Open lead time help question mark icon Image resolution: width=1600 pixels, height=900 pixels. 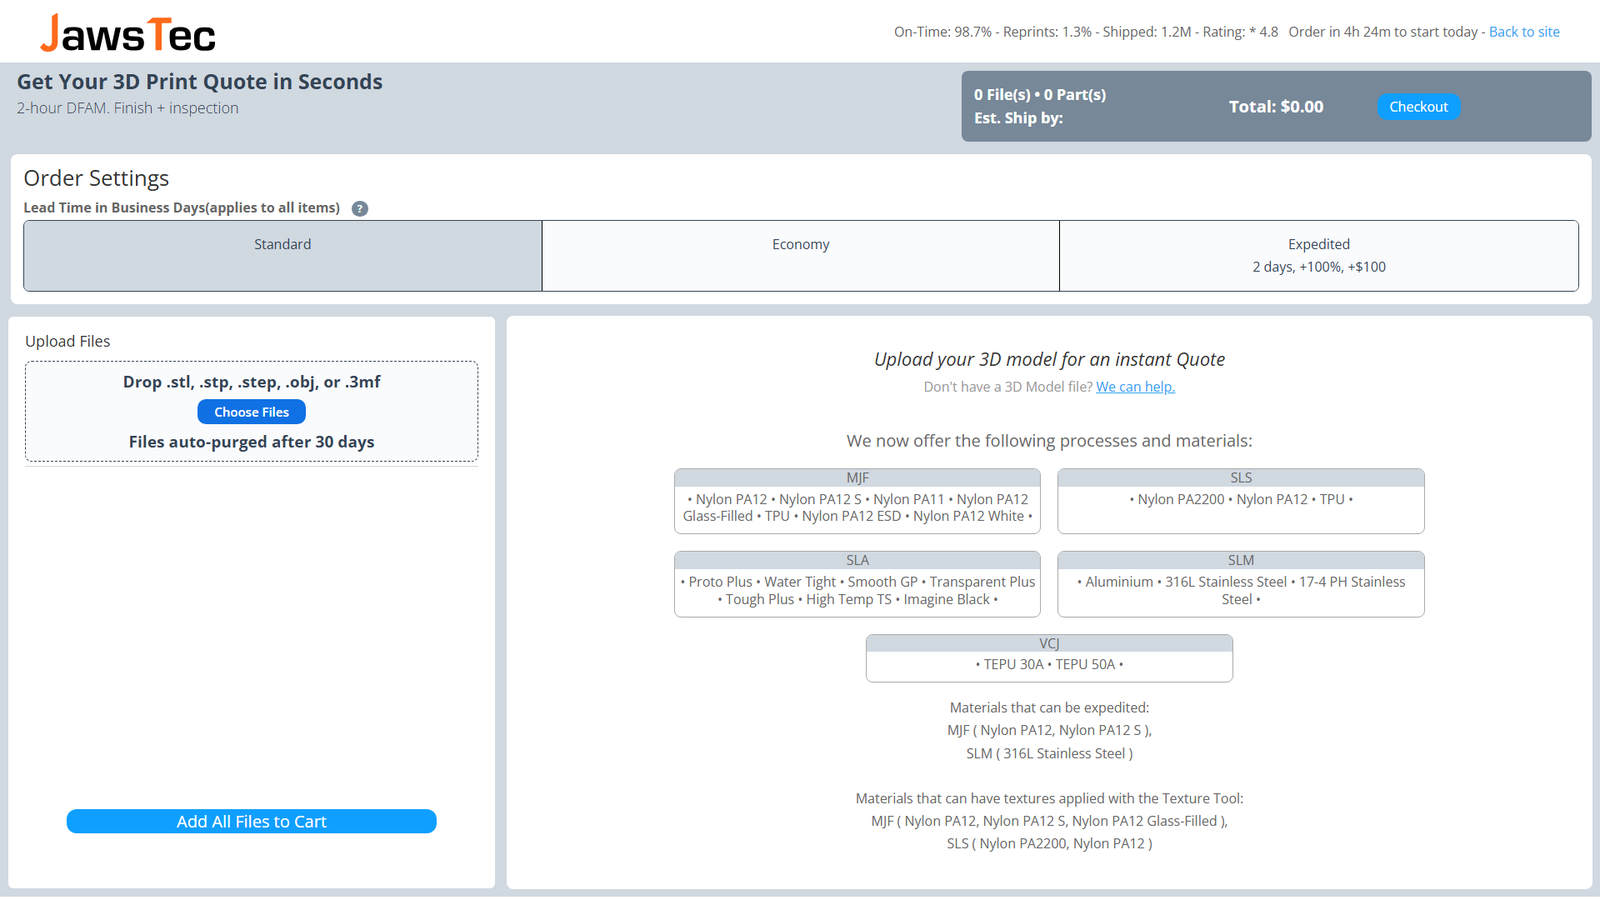tap(360, 209)
